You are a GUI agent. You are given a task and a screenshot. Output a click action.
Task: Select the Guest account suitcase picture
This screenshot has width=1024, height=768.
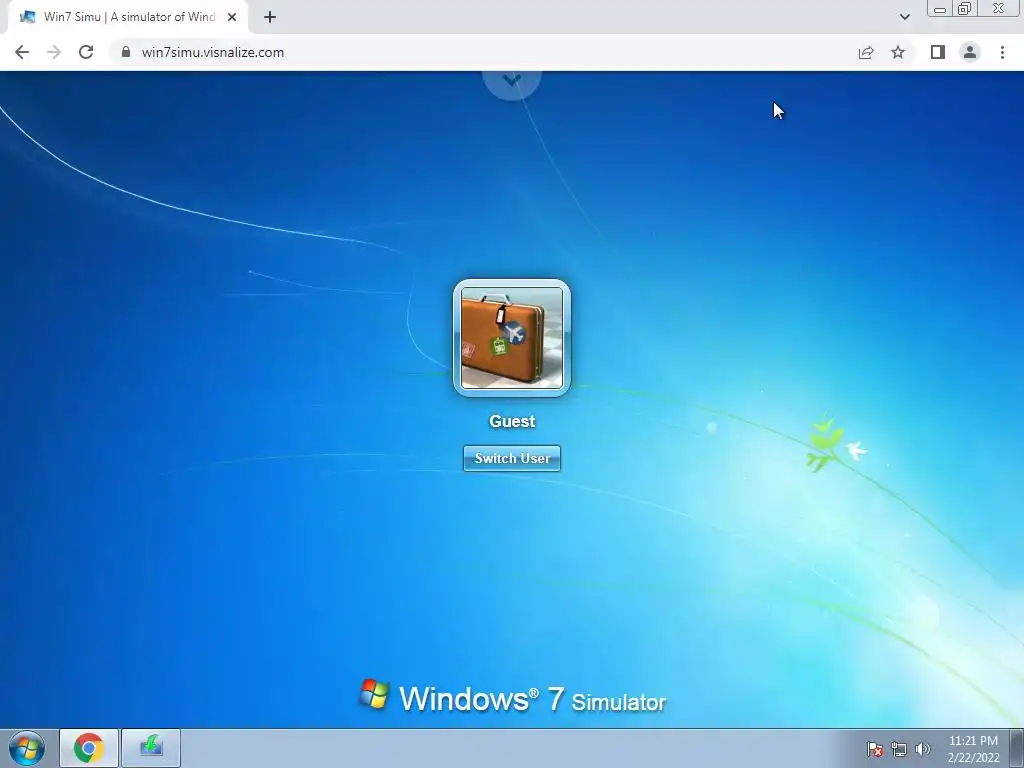pyautogui.click(x=512, y=338)
